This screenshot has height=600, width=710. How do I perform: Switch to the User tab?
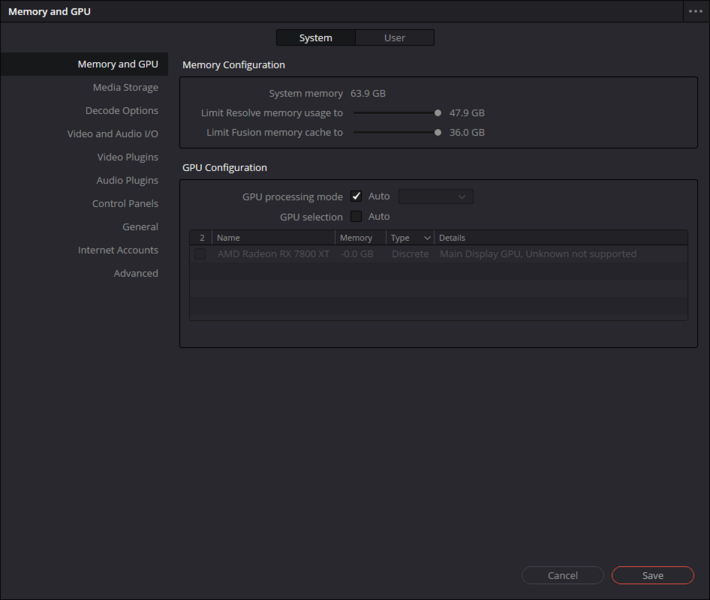[395, 38]
